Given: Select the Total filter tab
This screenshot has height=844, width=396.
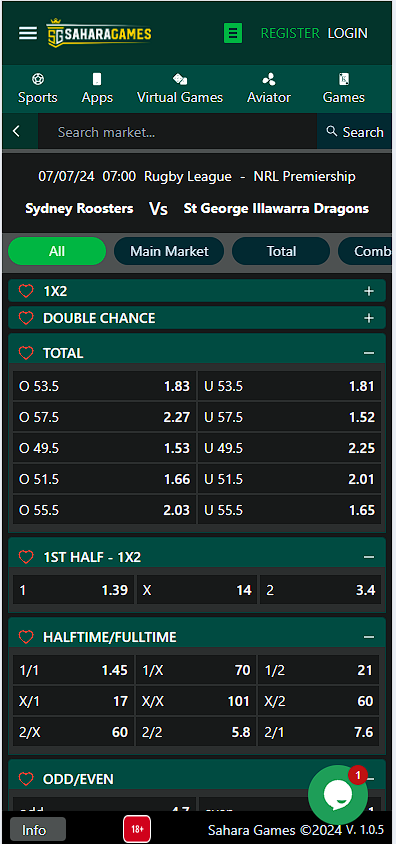Looking at the screenshot, I should point(281,251).
